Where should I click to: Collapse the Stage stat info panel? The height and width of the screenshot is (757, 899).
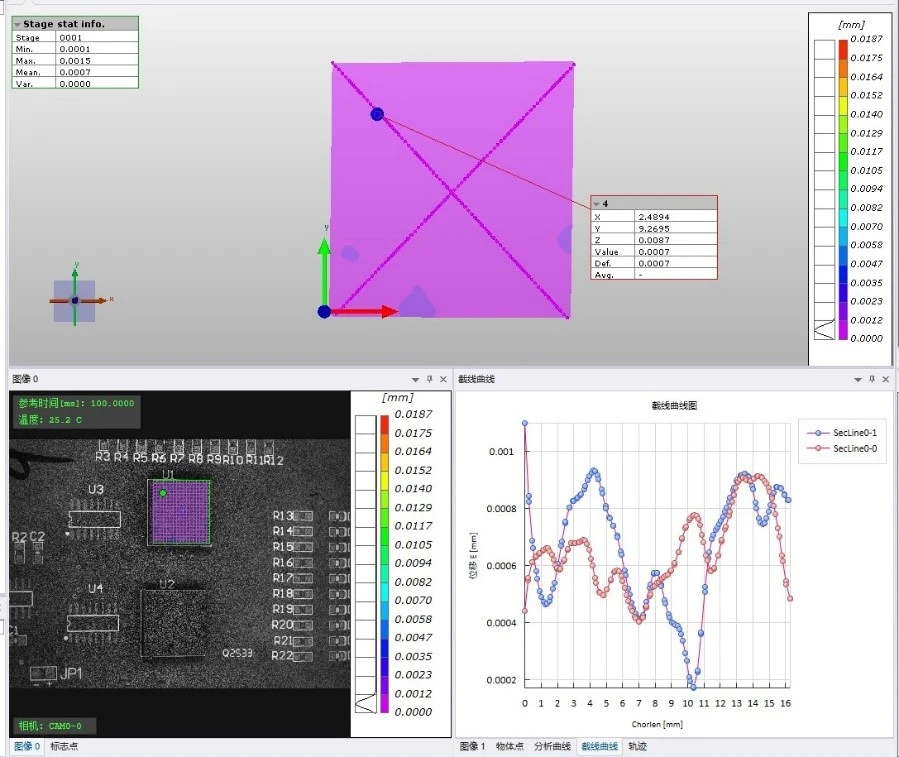click(x=18, y=25)
